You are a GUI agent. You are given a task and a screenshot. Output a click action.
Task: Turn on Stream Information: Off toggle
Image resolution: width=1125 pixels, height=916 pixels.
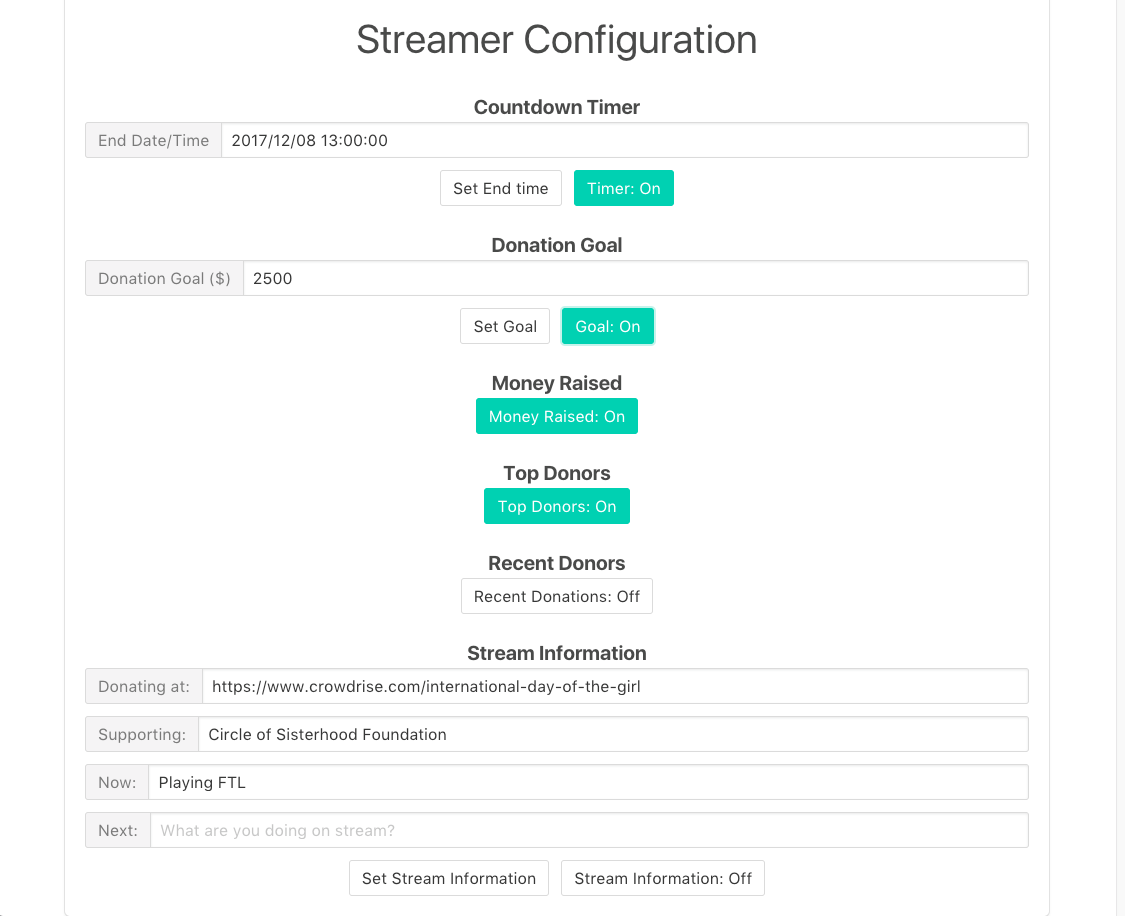click(x=663, y=878)
